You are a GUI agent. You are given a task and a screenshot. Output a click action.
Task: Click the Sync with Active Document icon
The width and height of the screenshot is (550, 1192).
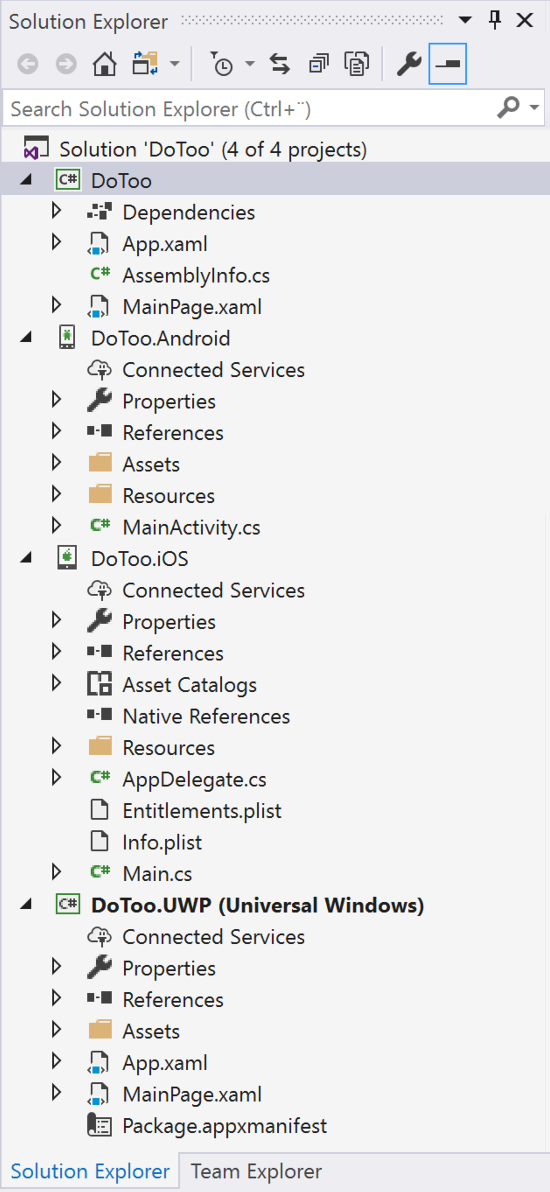280,65
